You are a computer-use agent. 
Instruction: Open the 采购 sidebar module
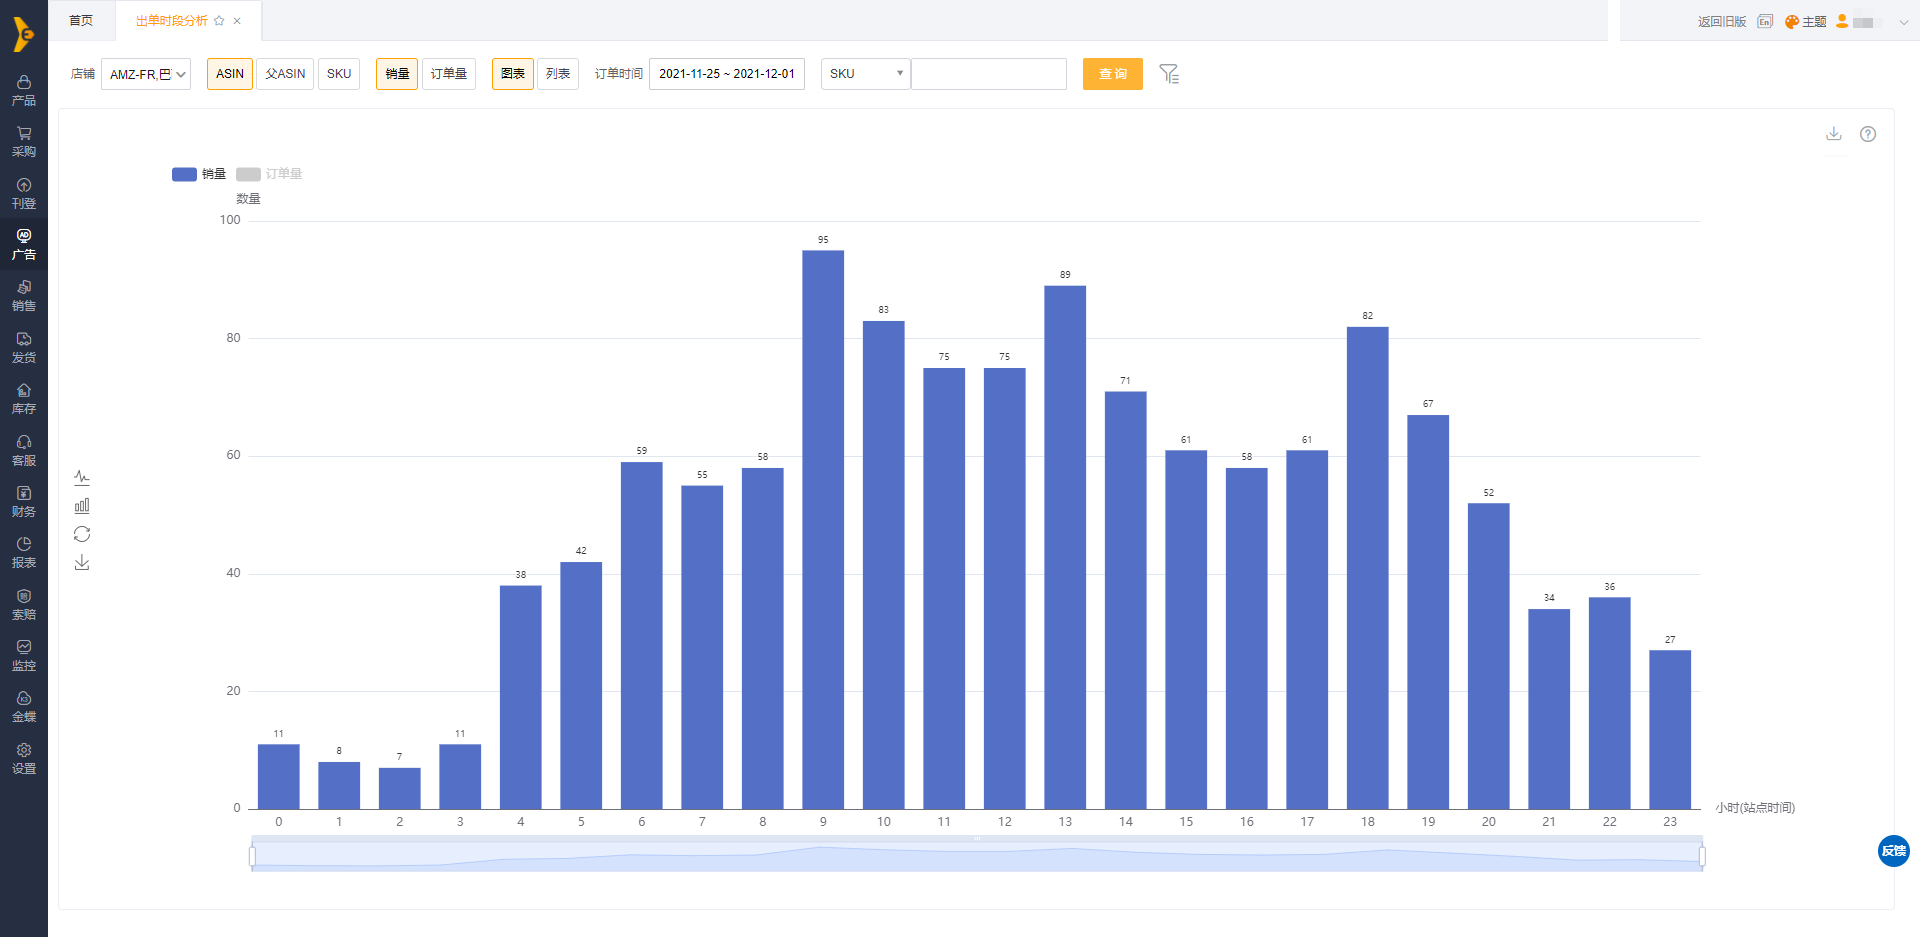(x=24, y=142)
